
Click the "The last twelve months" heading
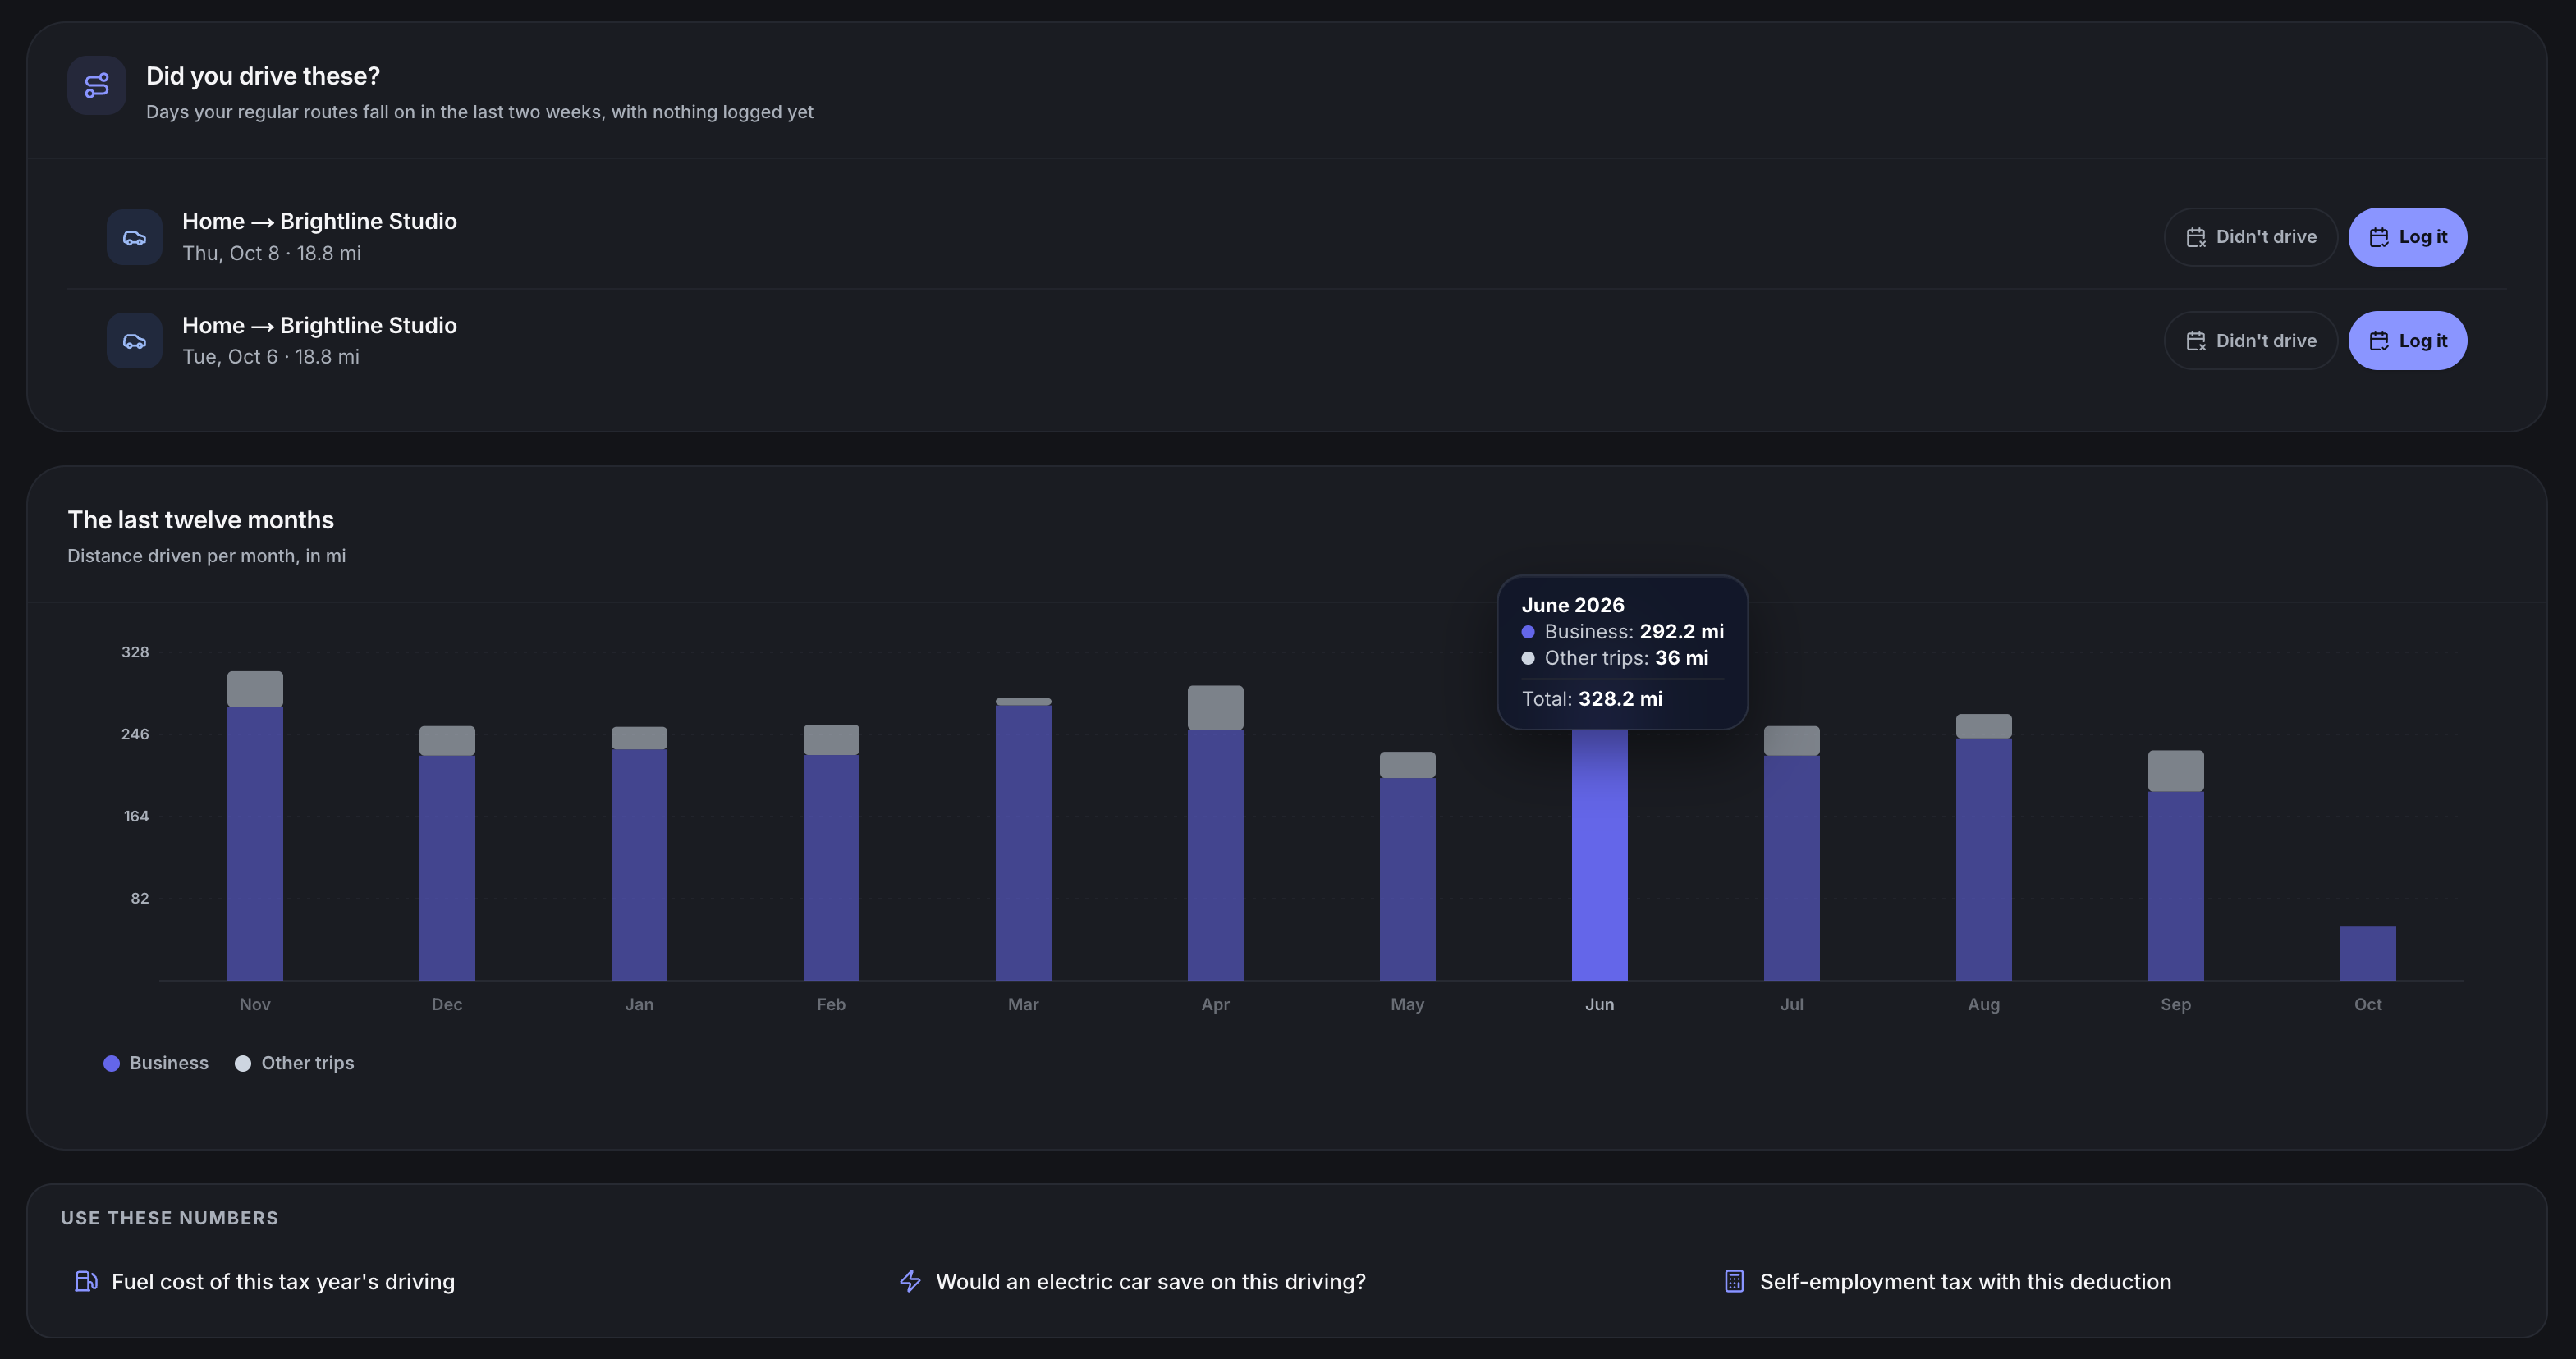coord(201,520)
